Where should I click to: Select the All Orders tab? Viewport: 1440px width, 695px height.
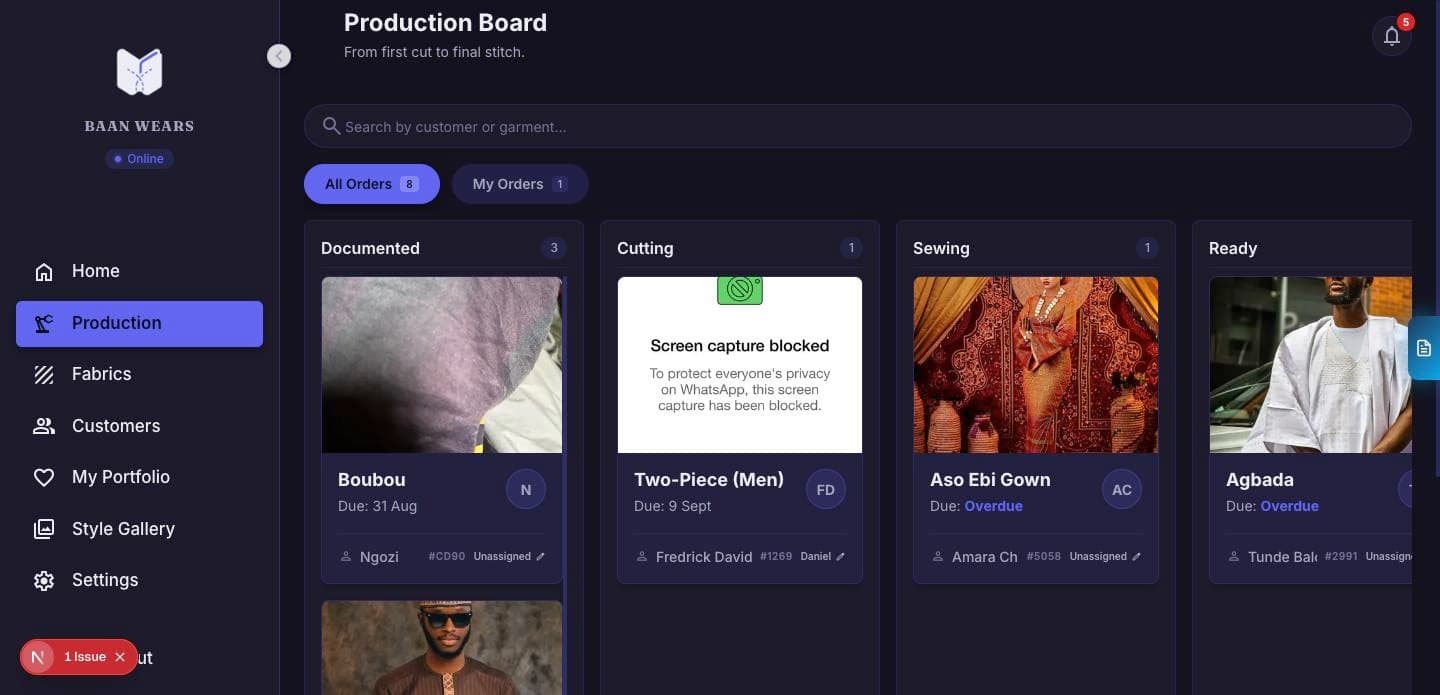(x=372, y=184)
